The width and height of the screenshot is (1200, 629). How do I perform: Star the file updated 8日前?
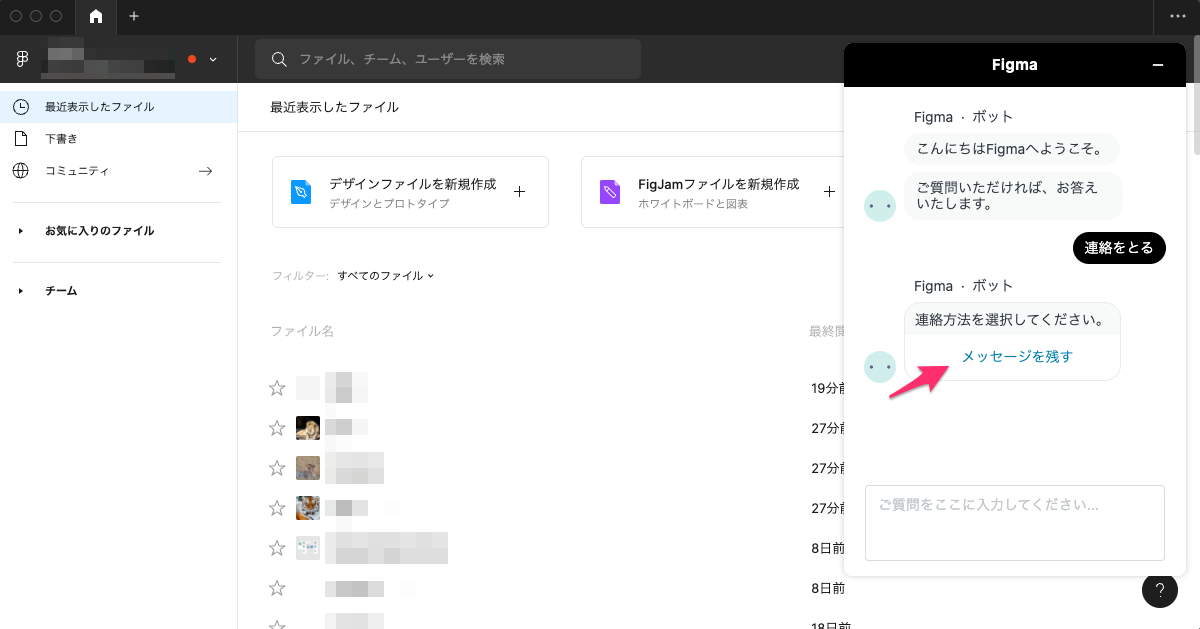coord(277,548)
